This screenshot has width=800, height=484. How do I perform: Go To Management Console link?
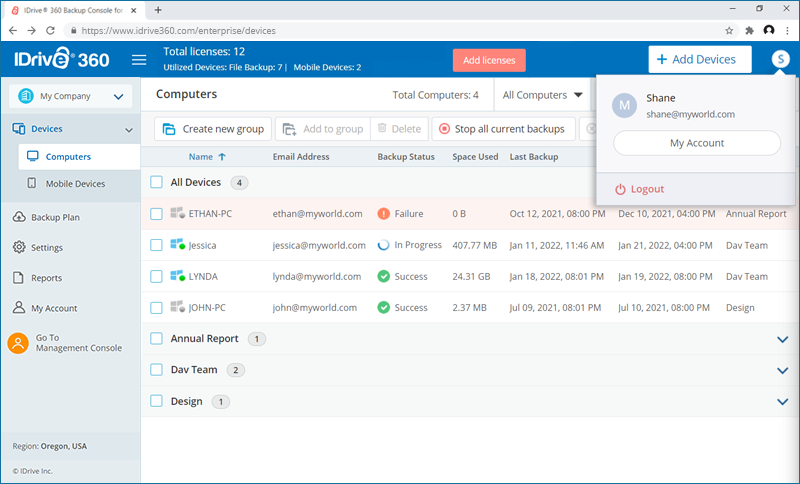click(79, 343)
